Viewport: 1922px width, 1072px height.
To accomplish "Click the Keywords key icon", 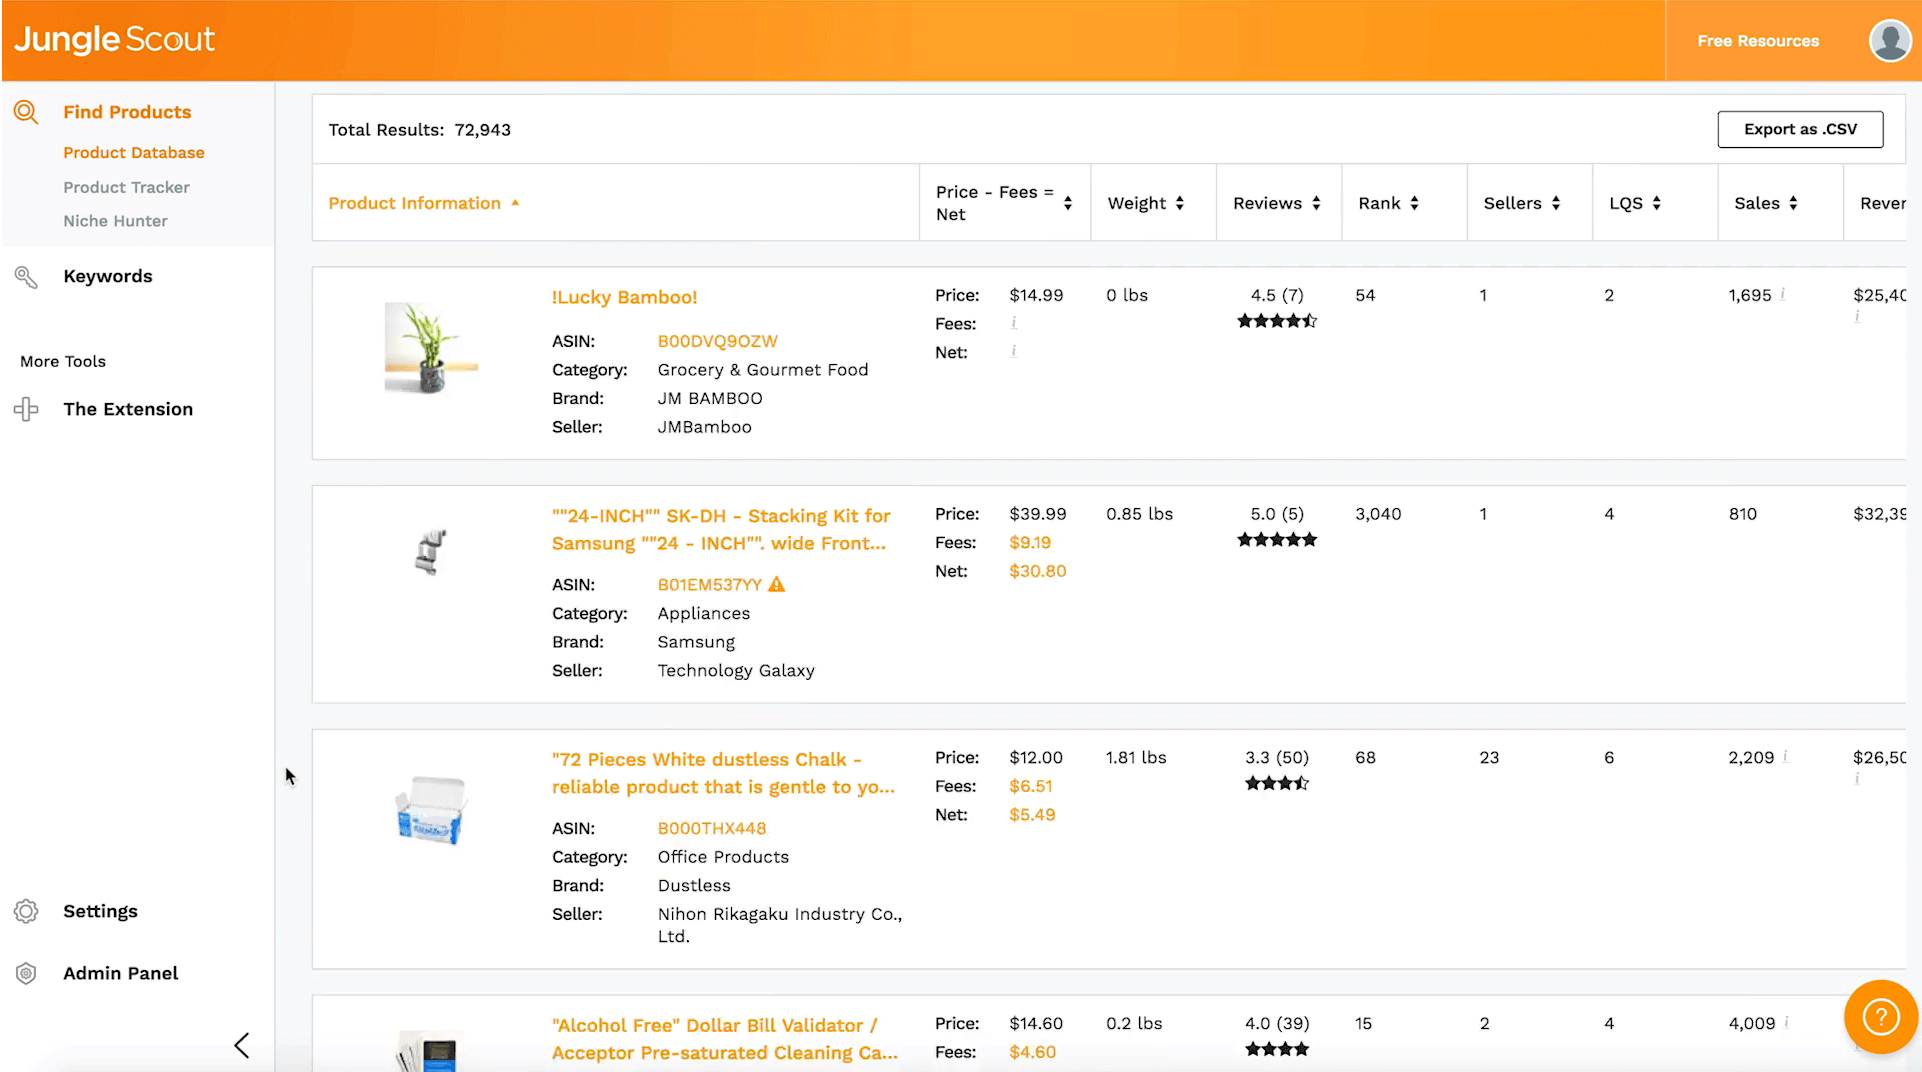I will click(x=26, y=277).
